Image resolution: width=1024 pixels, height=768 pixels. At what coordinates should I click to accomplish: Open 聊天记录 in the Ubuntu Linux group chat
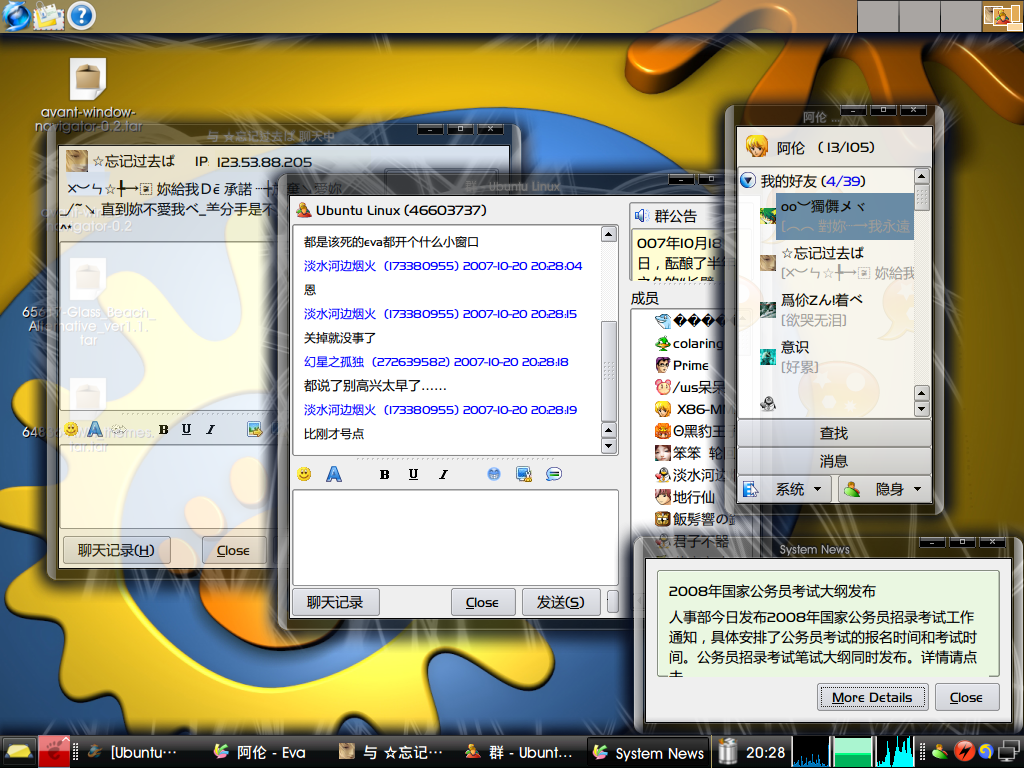335,602
